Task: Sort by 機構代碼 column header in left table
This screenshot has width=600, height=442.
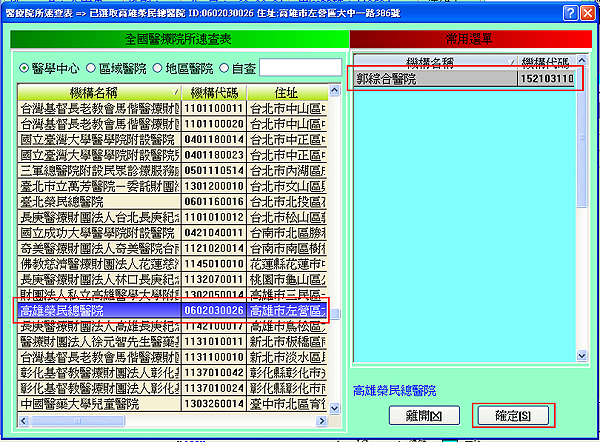Action: click(x=211, y=91)
